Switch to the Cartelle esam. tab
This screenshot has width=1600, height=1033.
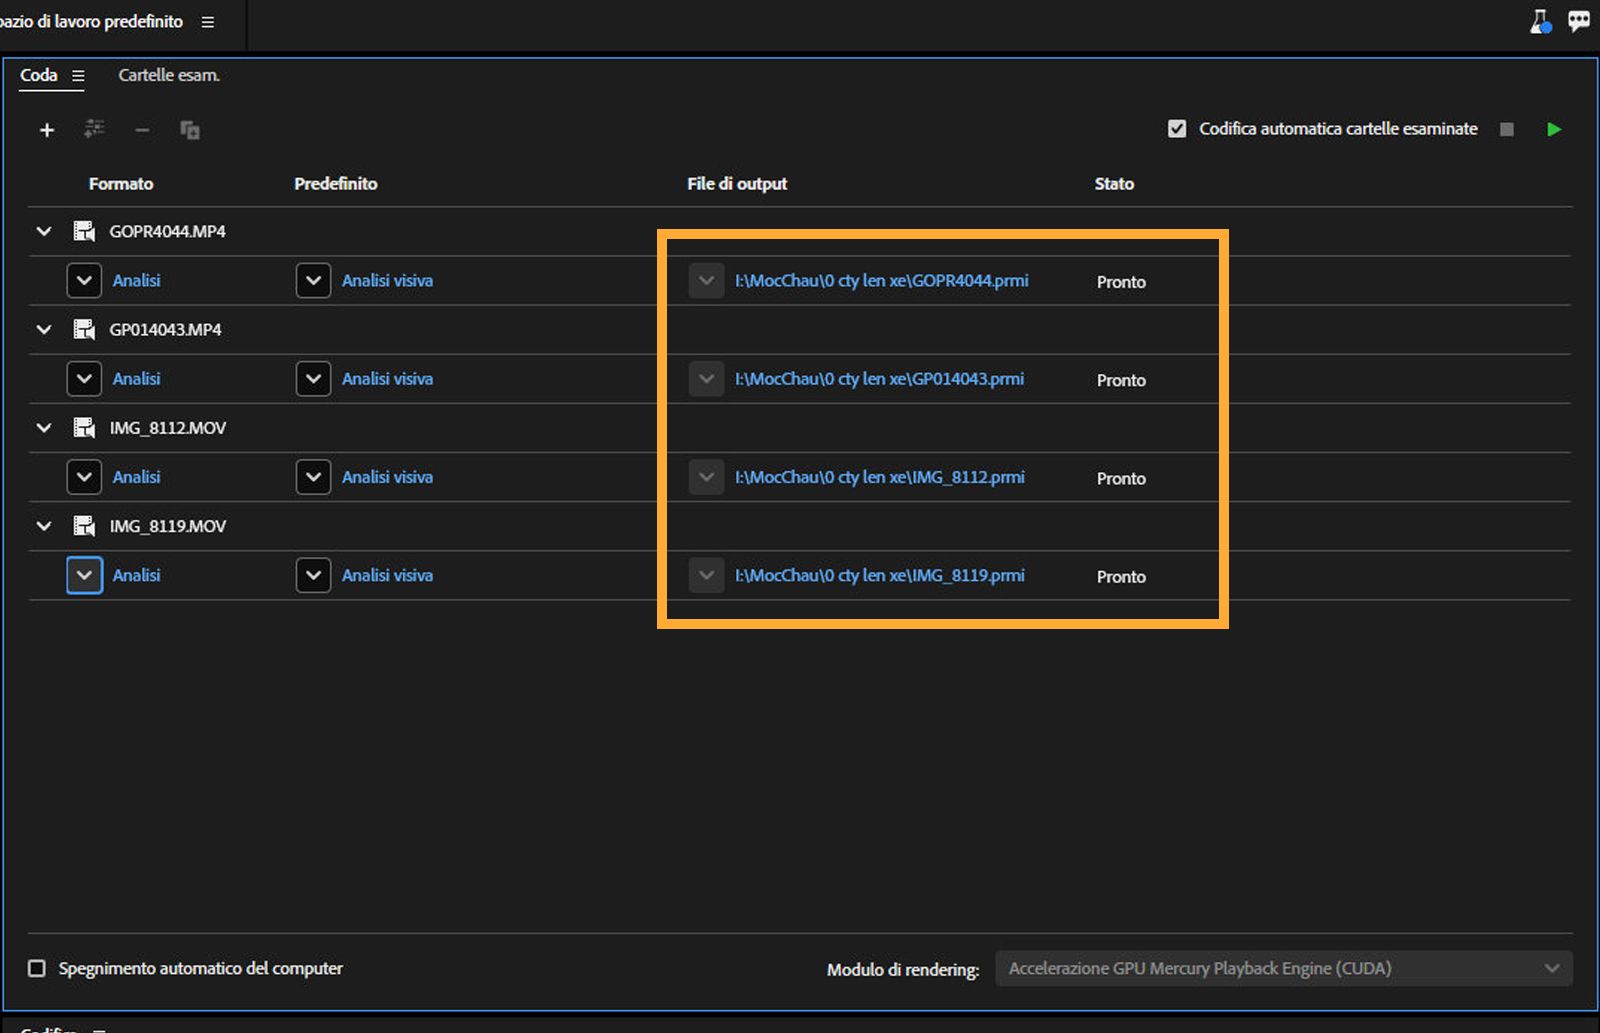[168, 75]
